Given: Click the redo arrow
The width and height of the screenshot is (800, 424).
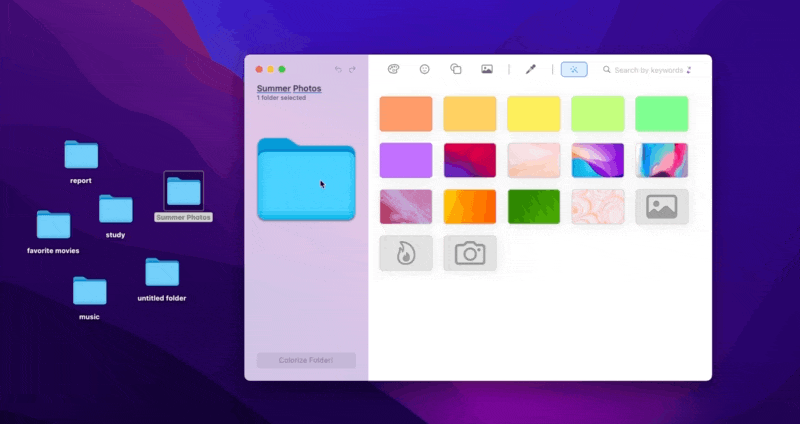Looking at the screenshot, I should pos(352,69).
